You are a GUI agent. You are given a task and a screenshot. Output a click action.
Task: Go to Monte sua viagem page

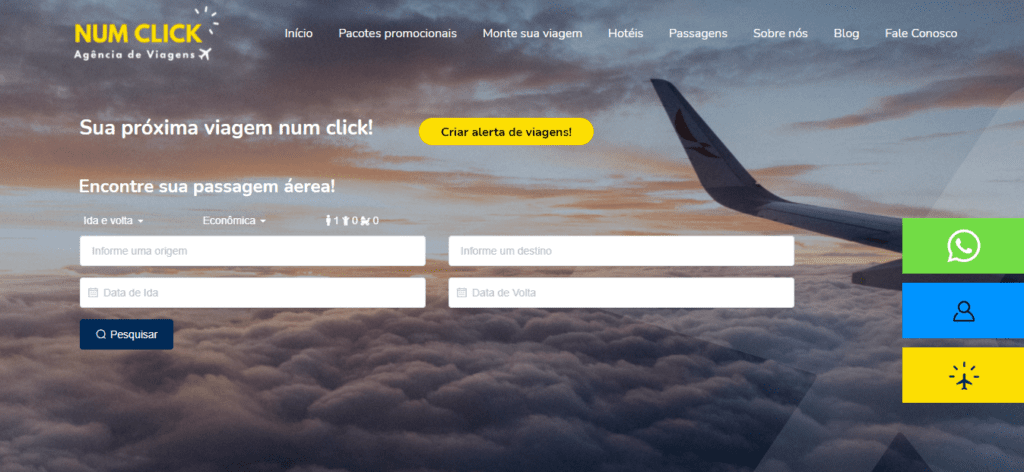[532, 33]
